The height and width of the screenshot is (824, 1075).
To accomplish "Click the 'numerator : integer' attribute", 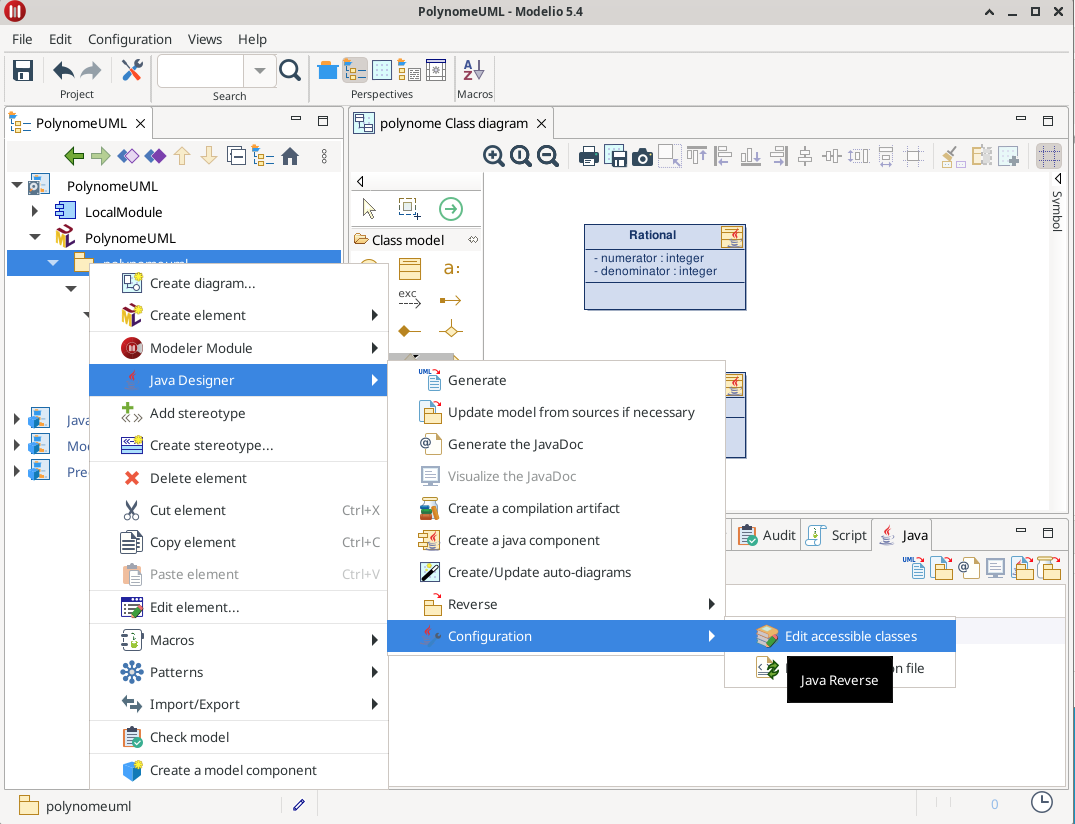I will [649, 258].
